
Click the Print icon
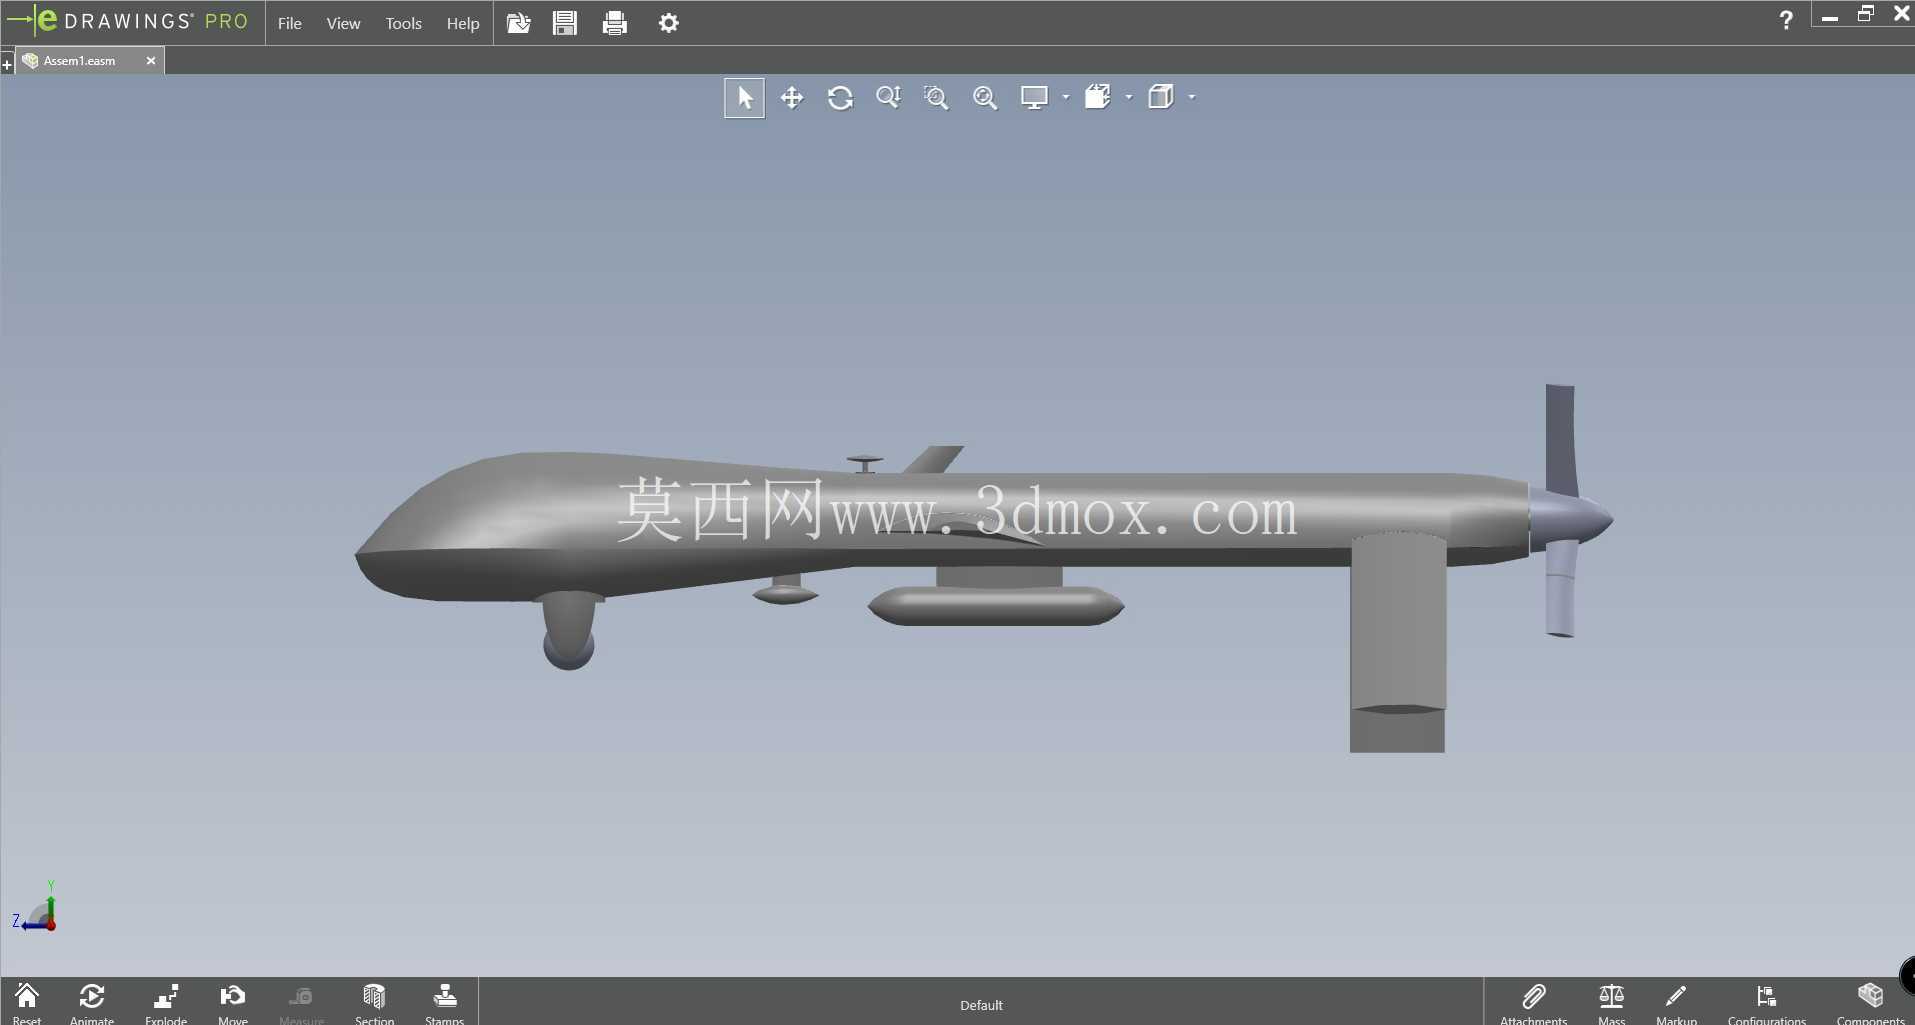tap(615, 22)
